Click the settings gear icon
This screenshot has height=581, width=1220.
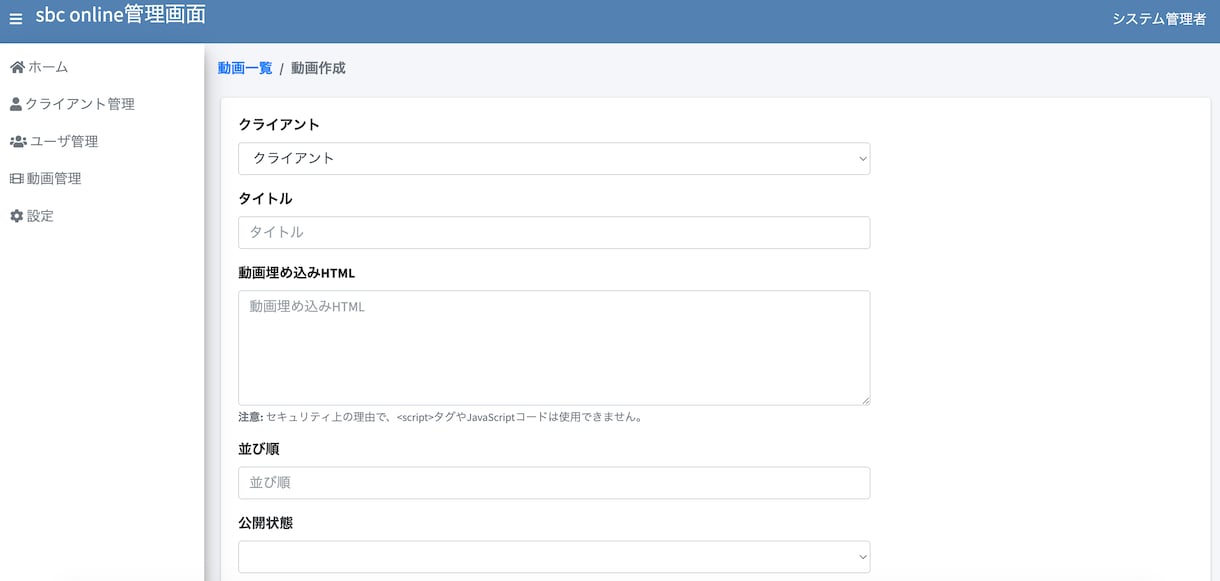[16, 216]
